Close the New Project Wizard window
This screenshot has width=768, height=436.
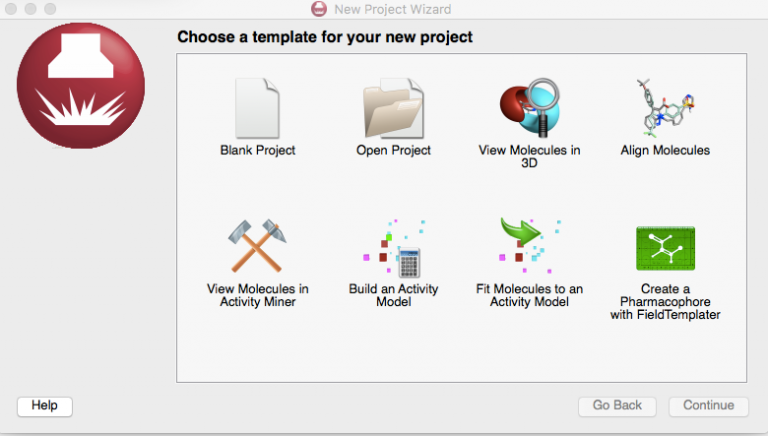point(12,9)
